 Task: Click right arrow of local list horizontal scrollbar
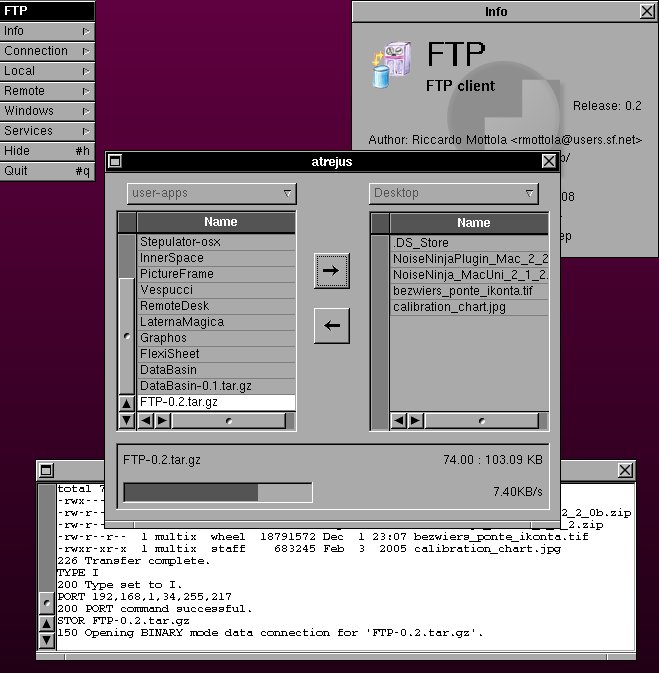(162, 421)
